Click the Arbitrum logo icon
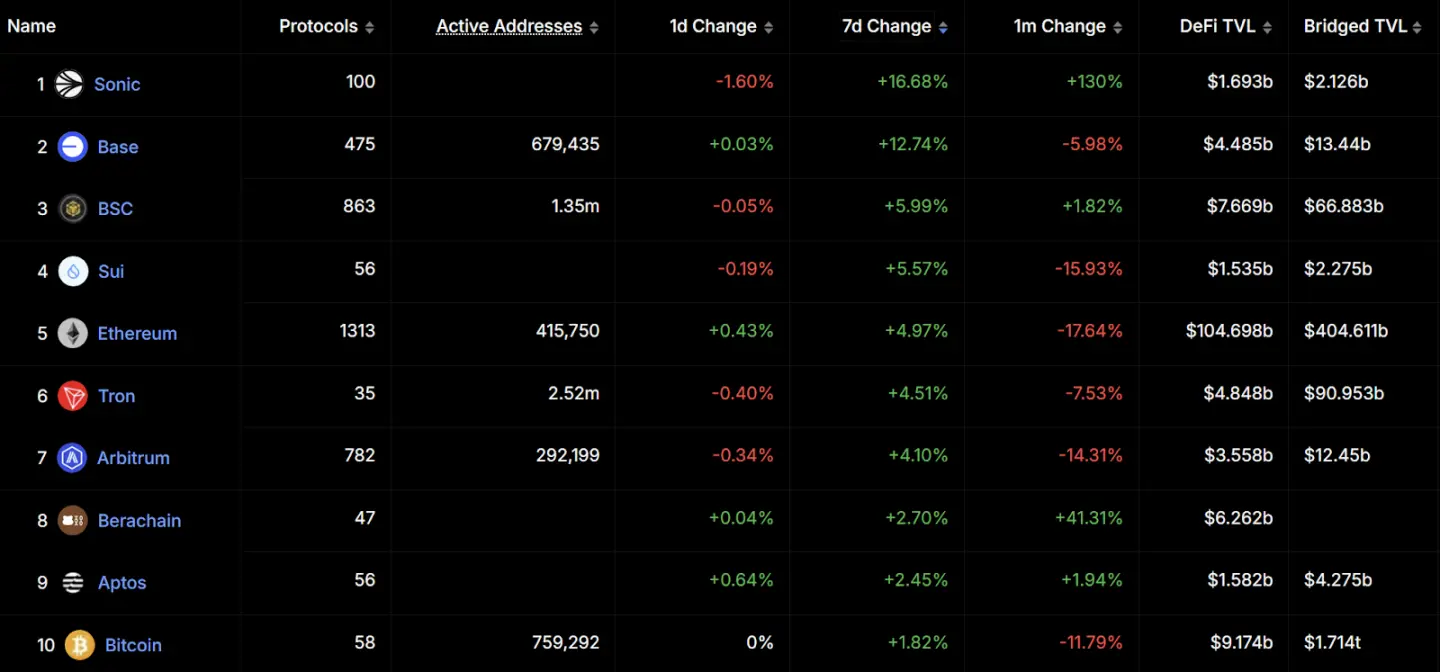Viewport: 1440px width, 672px height. click(72, 458)
